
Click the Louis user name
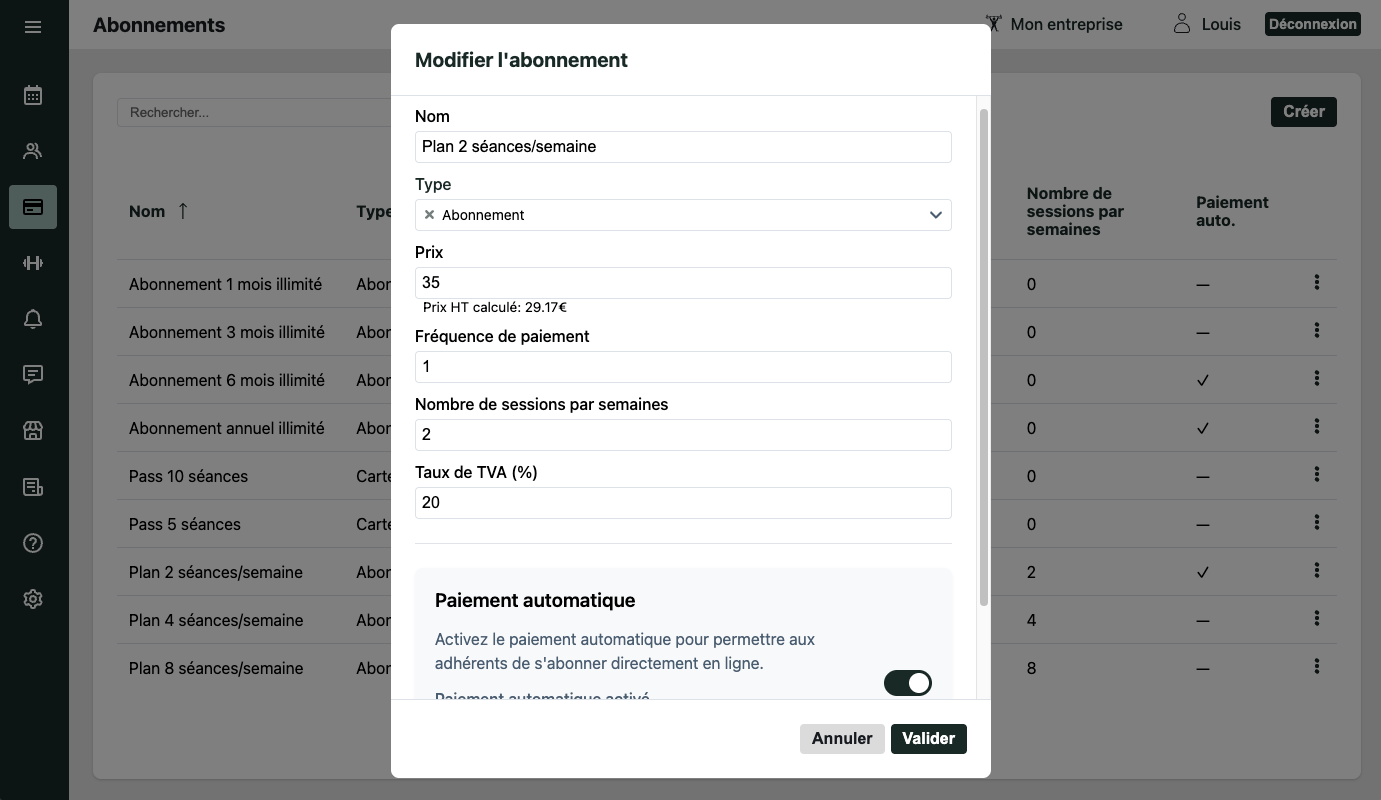[x=1221, y=24]
